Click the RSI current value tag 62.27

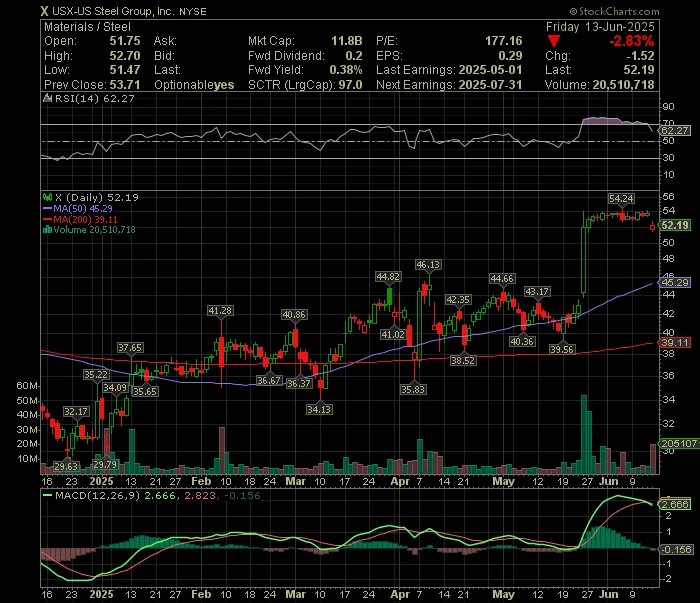click(x=674, y=131)
